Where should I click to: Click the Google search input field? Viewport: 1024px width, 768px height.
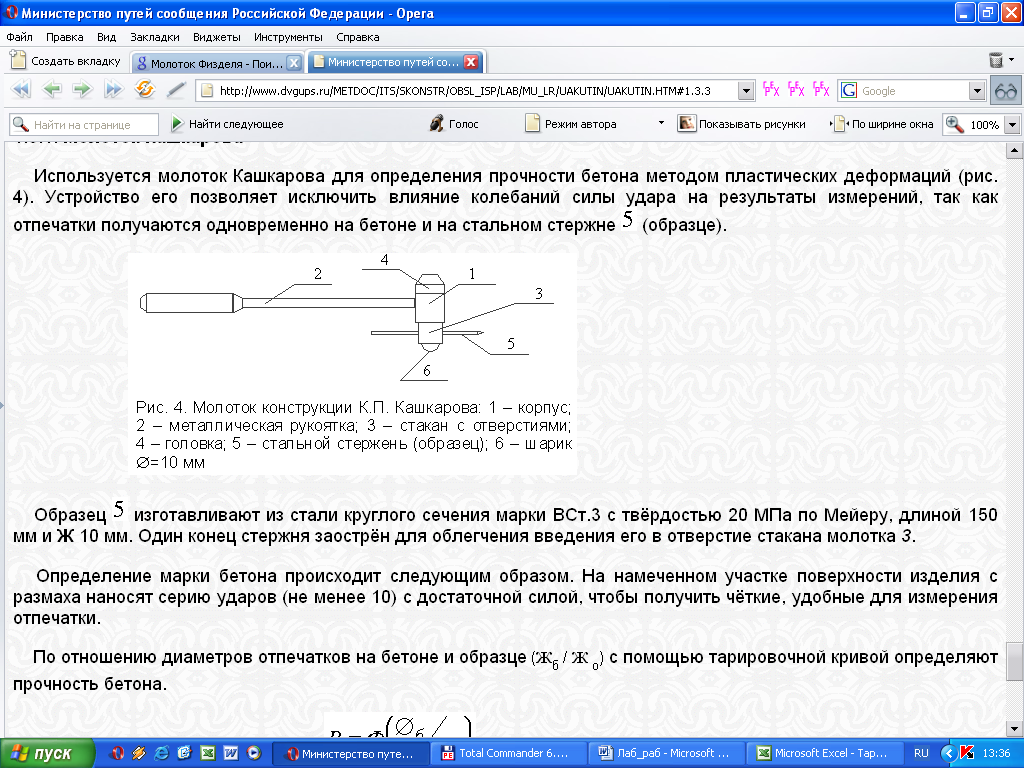click(x=914, y=91)
